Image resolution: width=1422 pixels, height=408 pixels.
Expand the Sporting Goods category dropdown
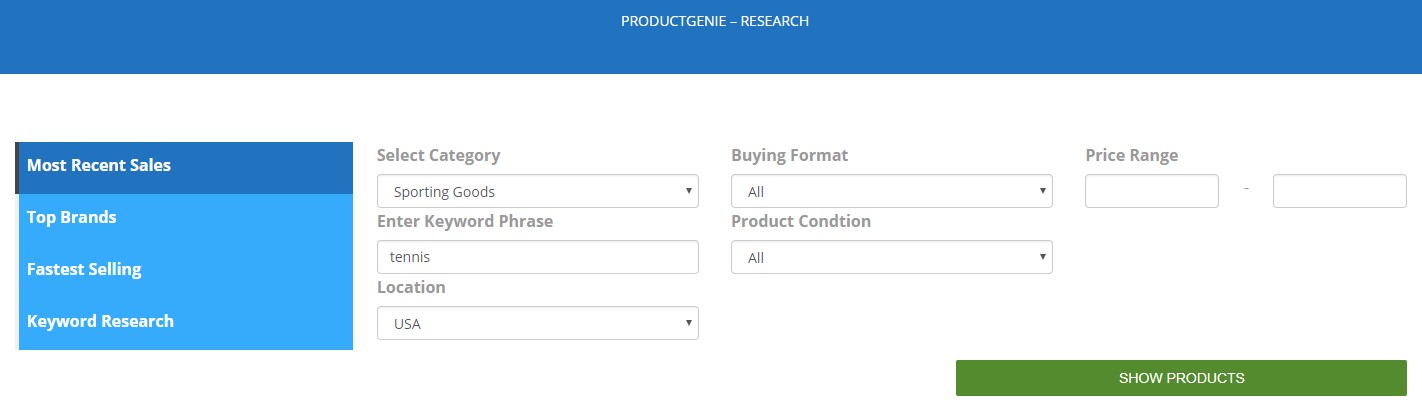537,192
